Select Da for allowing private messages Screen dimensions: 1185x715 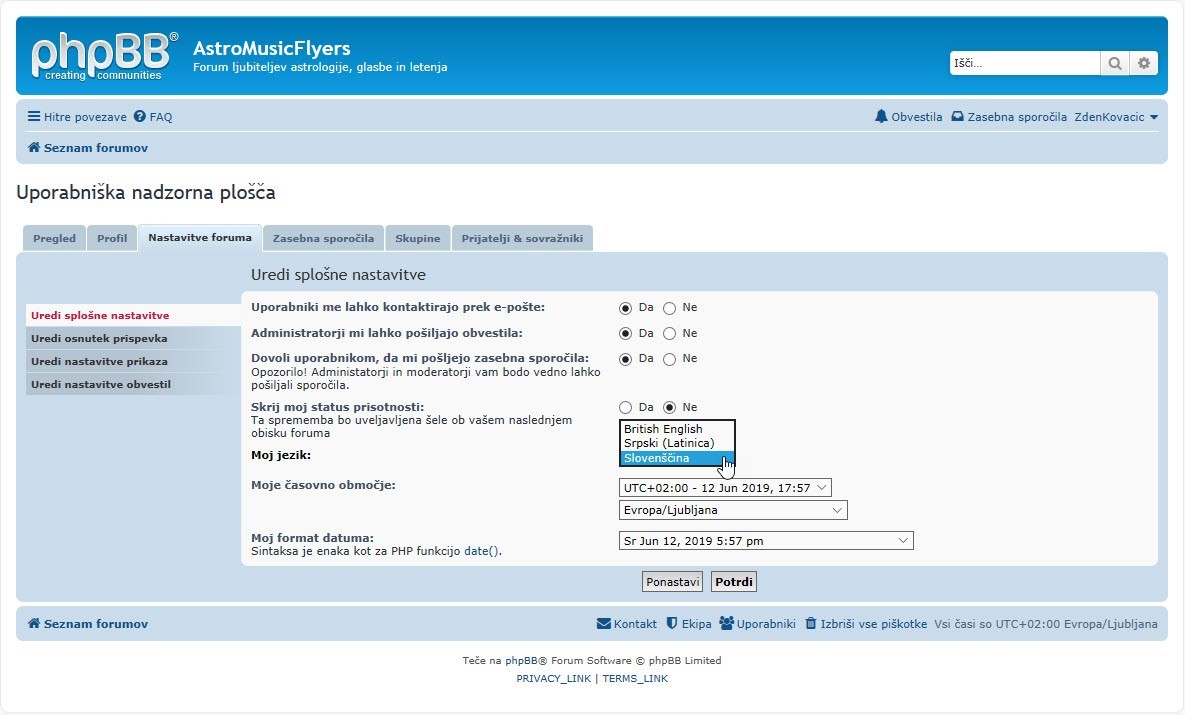[x=625, y=360]
